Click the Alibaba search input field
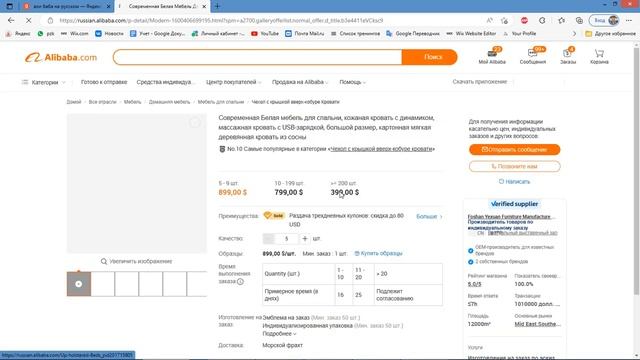This screenshot has width=640, height=360. tap(258, 57)
